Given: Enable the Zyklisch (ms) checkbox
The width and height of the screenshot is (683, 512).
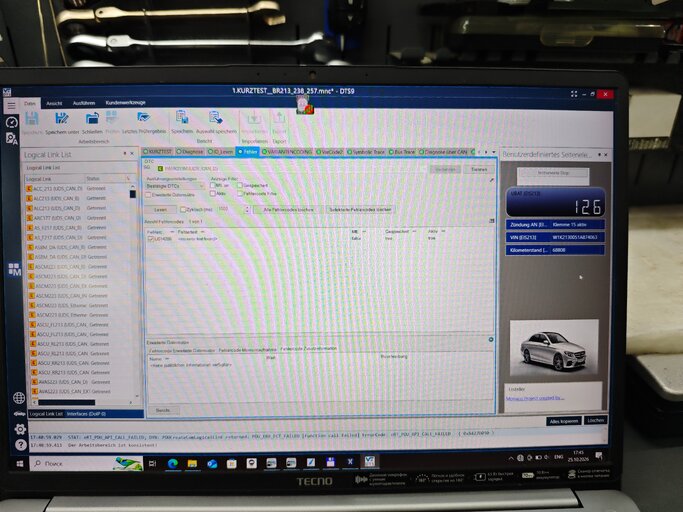Looking at the screenshot, I should click(183, 210).
